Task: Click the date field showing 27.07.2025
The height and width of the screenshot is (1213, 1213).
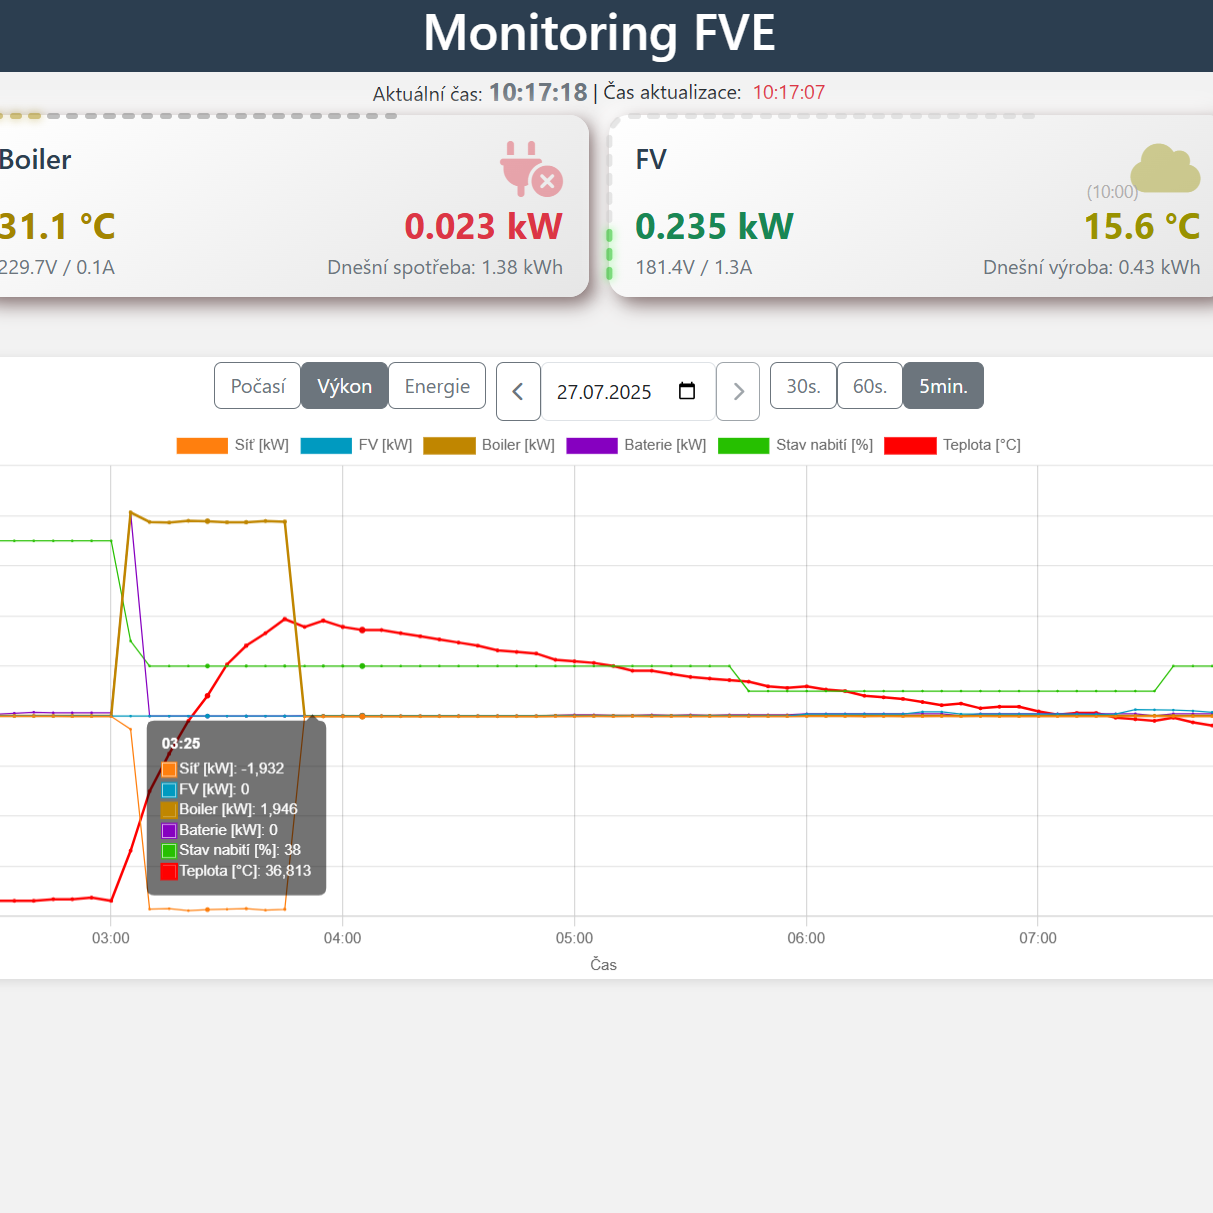Action: pyautogui.click(x=605, y=392)
